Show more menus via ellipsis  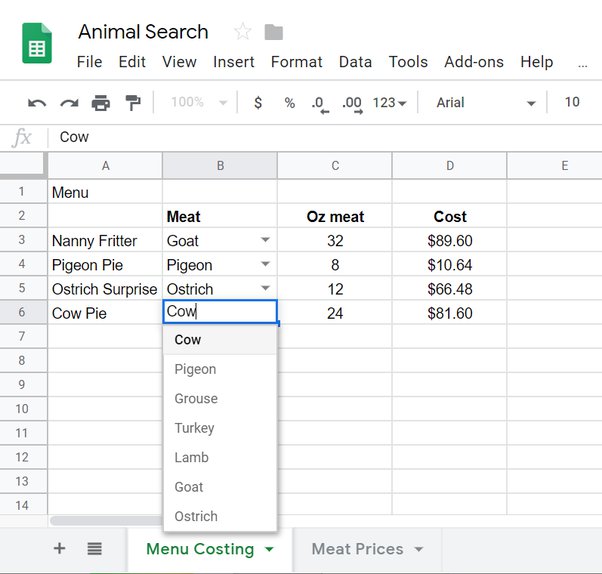click(582, 65)
